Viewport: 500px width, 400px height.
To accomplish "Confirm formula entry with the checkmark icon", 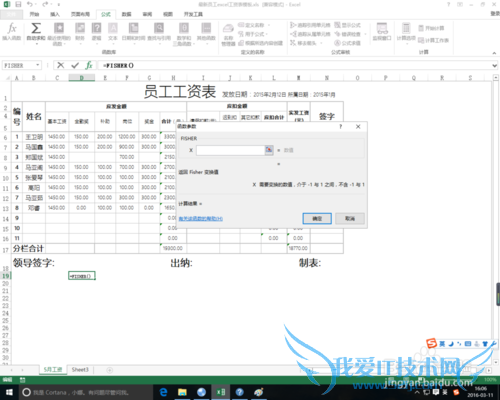I will coord(75,65).
